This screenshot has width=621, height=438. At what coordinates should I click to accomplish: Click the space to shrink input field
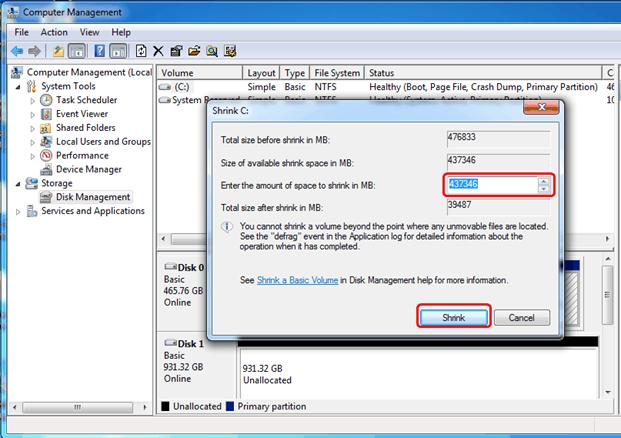click(491, 185)
